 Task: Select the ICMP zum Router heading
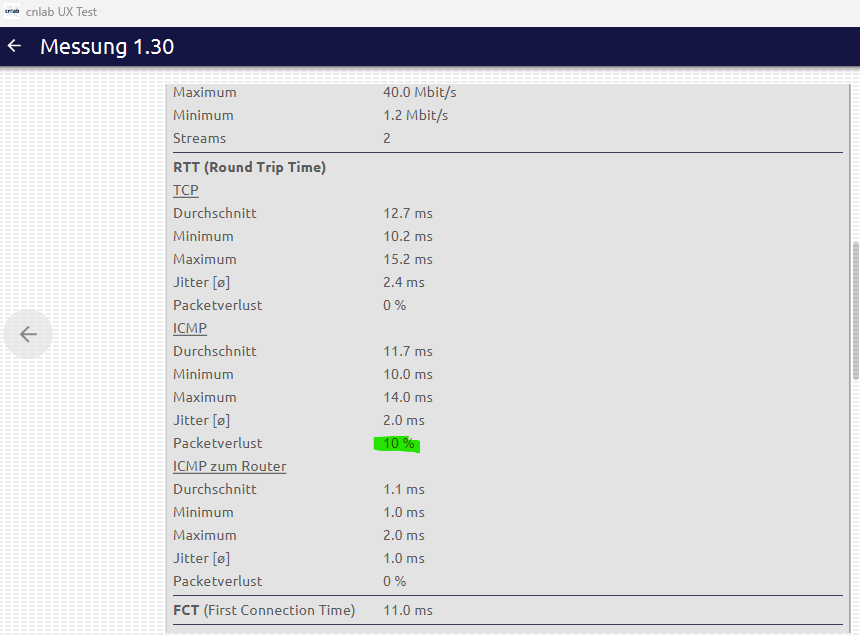(230, 466)
